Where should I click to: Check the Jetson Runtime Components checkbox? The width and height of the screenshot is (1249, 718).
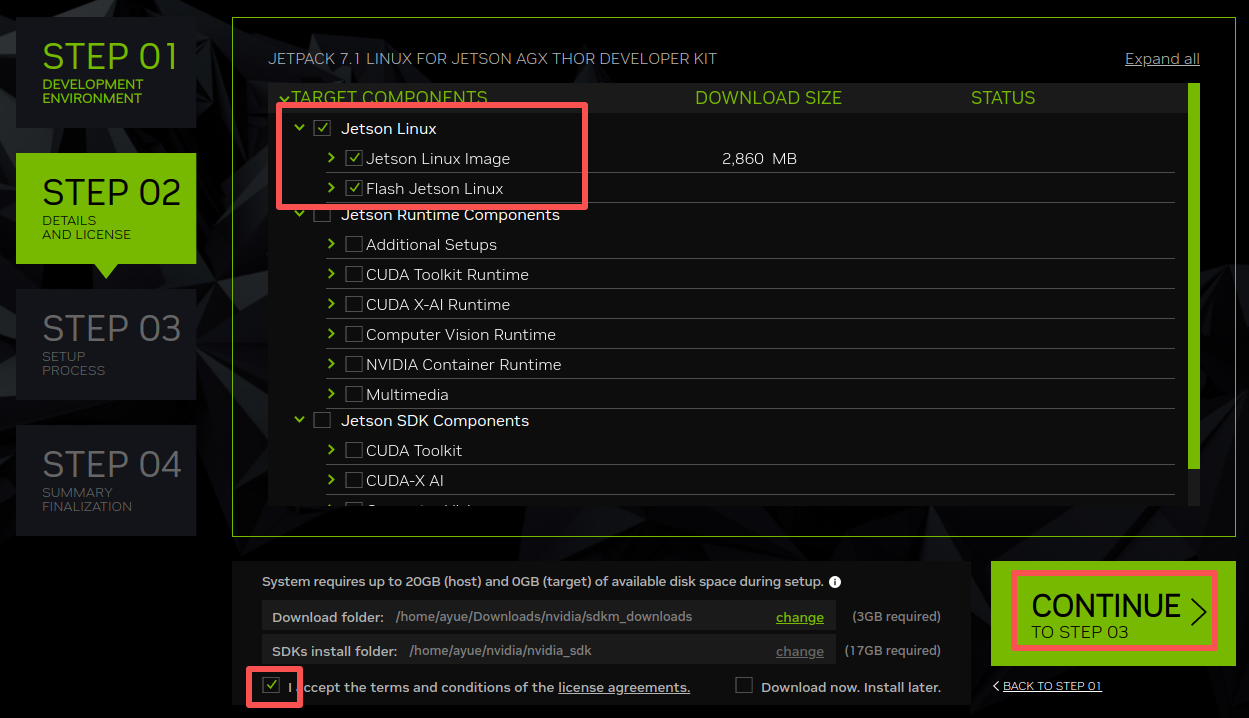(322, 215)
